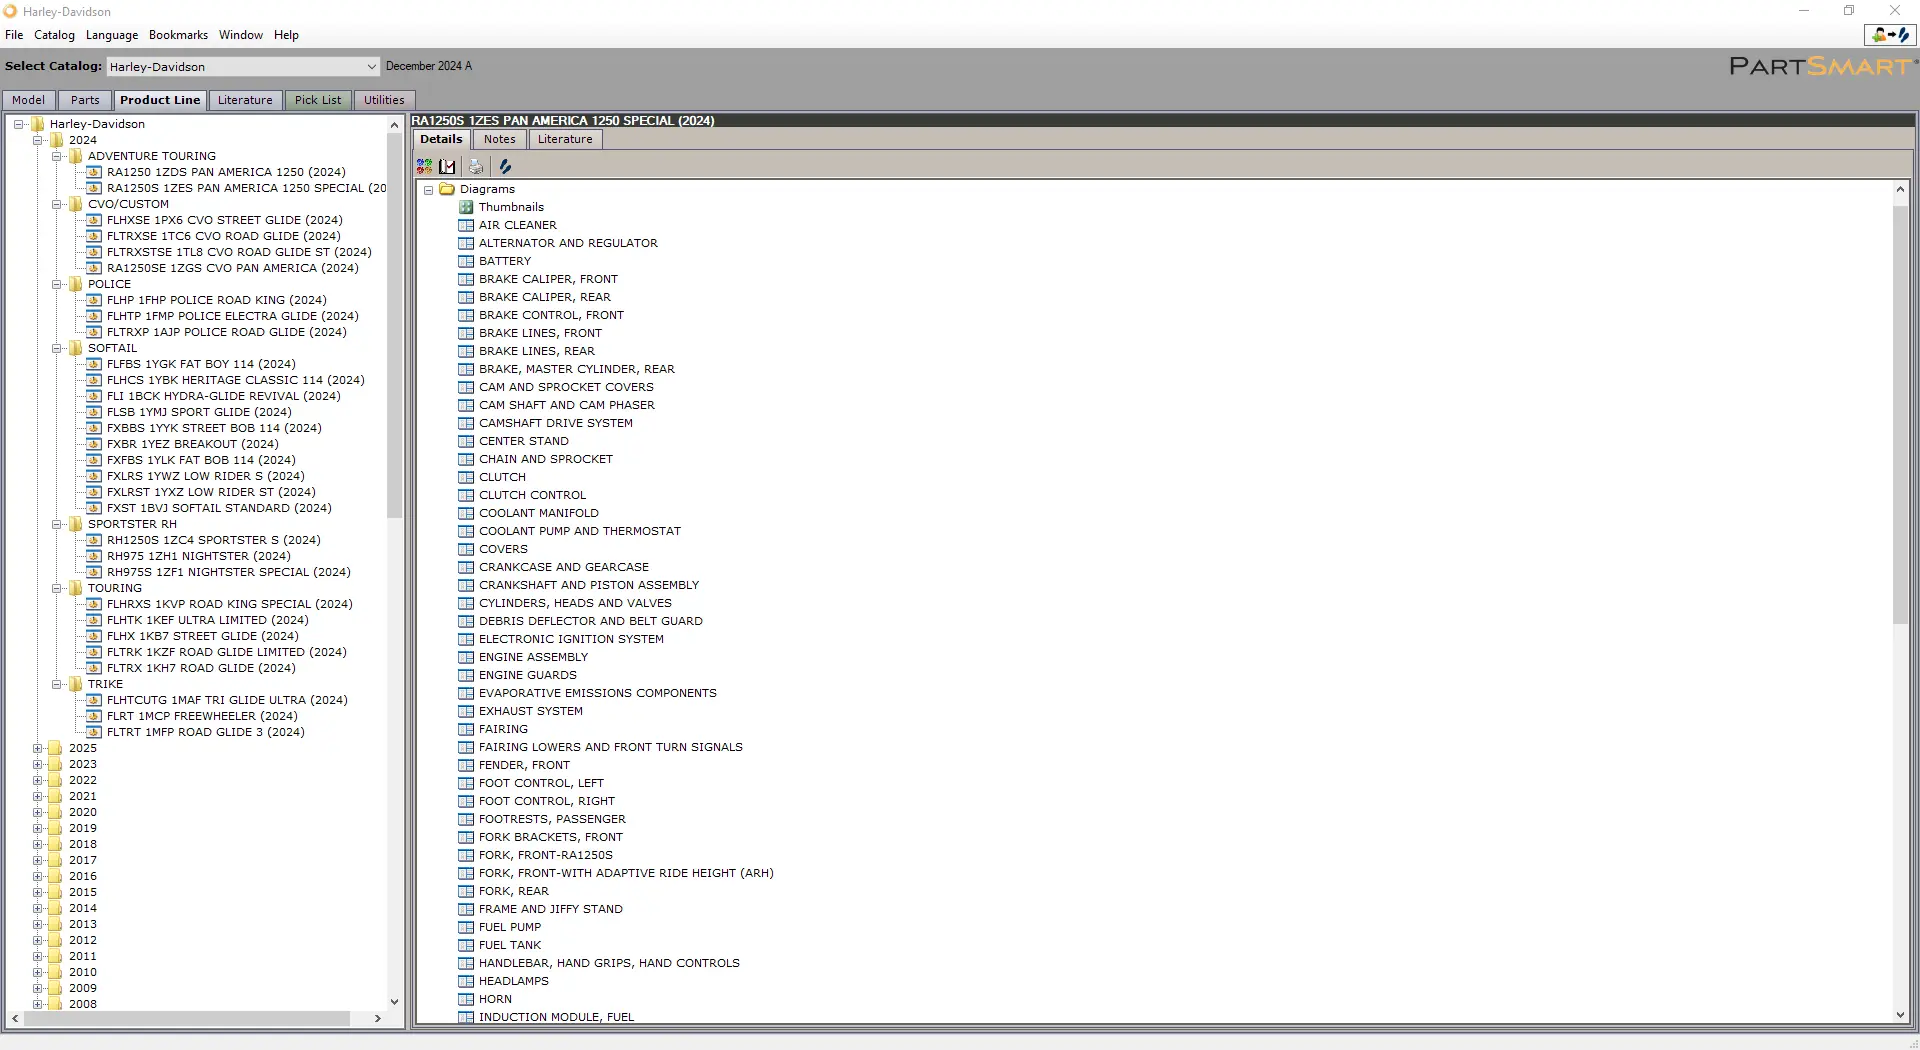
Task: Click the printer icon in details toolbar
Action: point(476,167)
